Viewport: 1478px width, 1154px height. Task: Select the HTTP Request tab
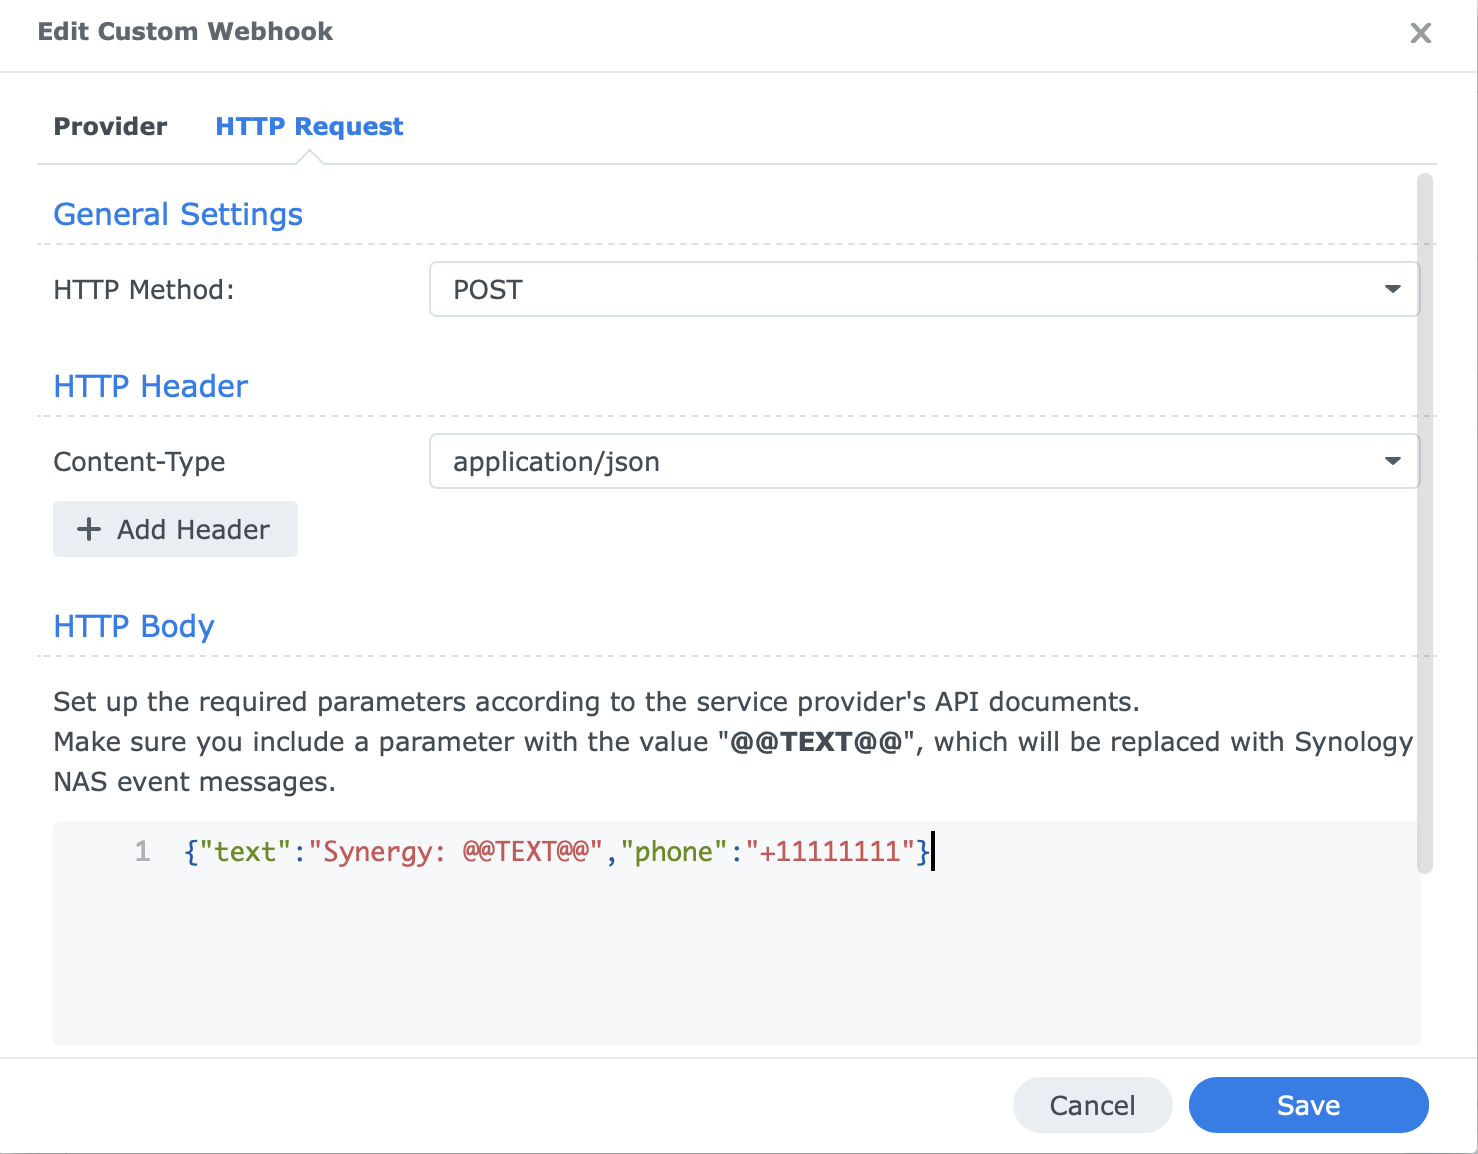308,126
